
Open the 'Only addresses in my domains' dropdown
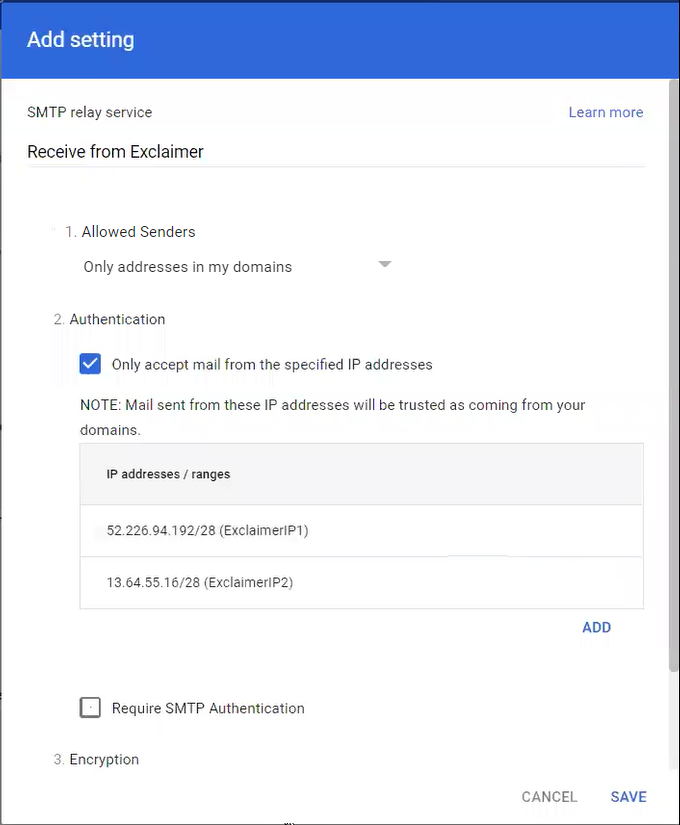188,267
